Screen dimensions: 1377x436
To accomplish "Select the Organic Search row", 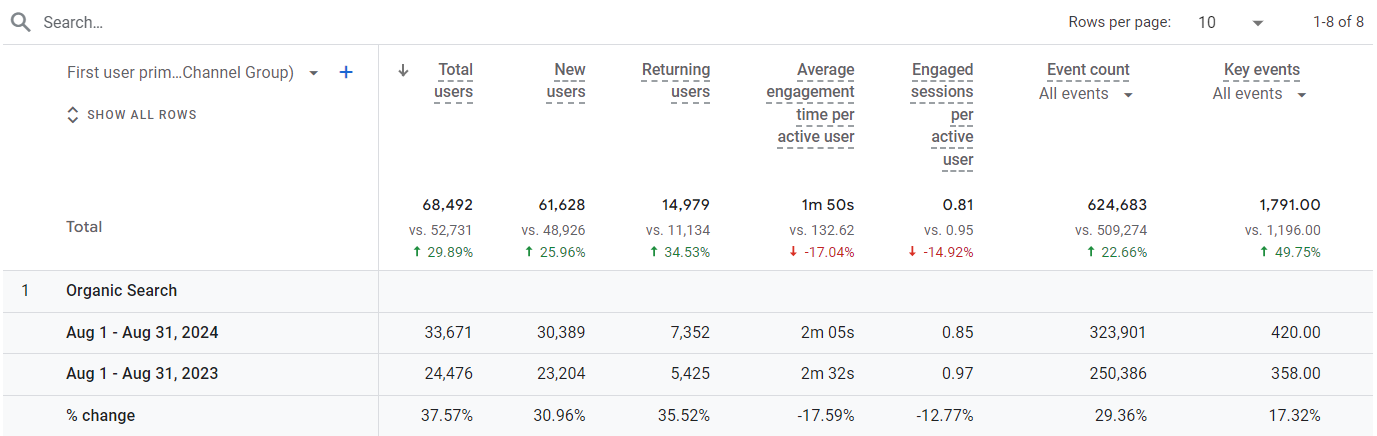I will (x=121, y=291).
